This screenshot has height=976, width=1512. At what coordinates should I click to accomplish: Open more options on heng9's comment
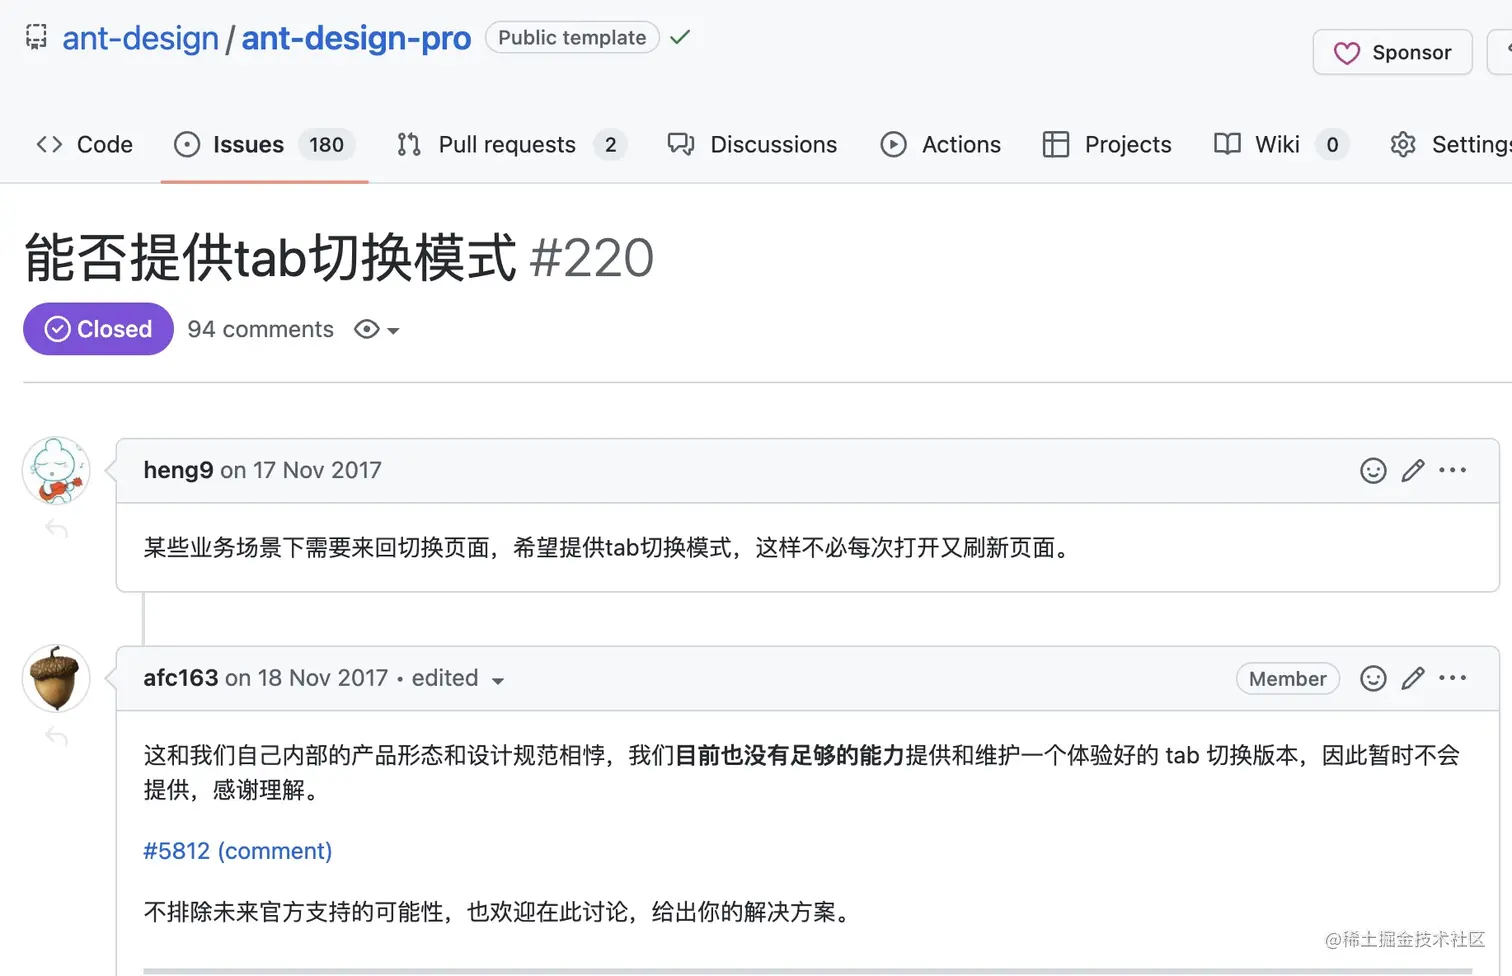tap(1452, 470)
